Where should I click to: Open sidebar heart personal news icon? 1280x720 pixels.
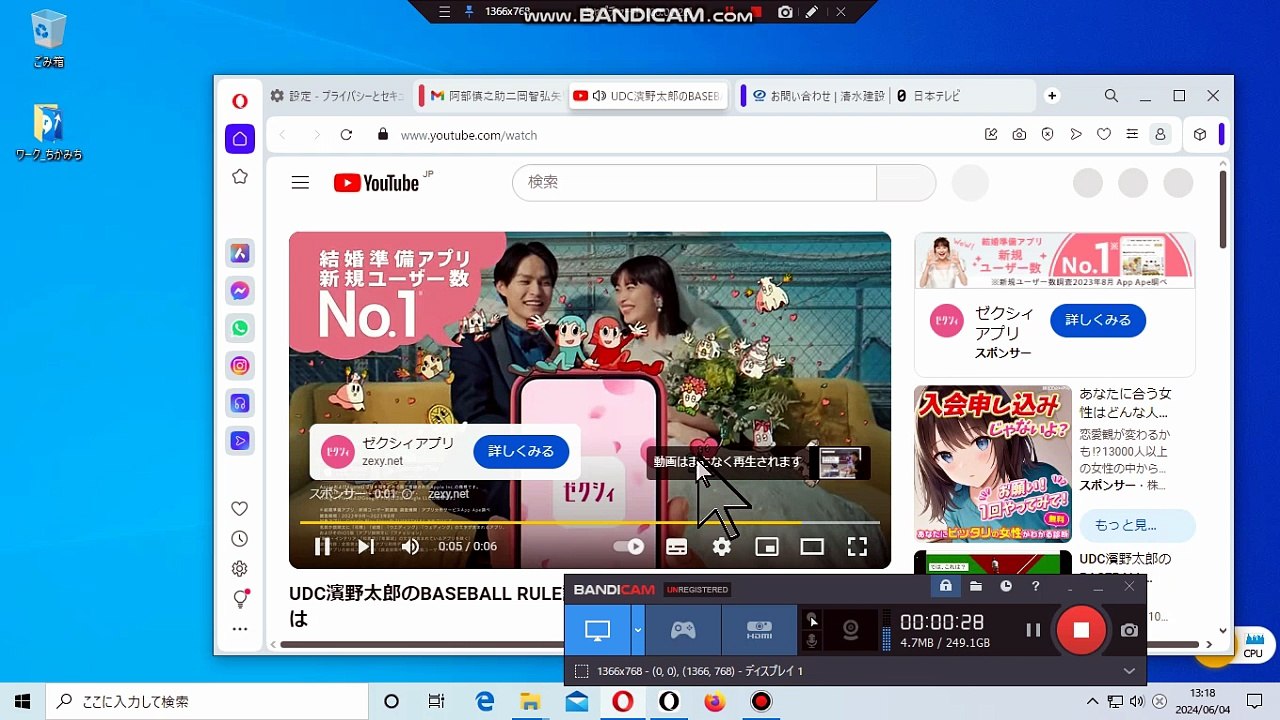(x=240, y=509)
